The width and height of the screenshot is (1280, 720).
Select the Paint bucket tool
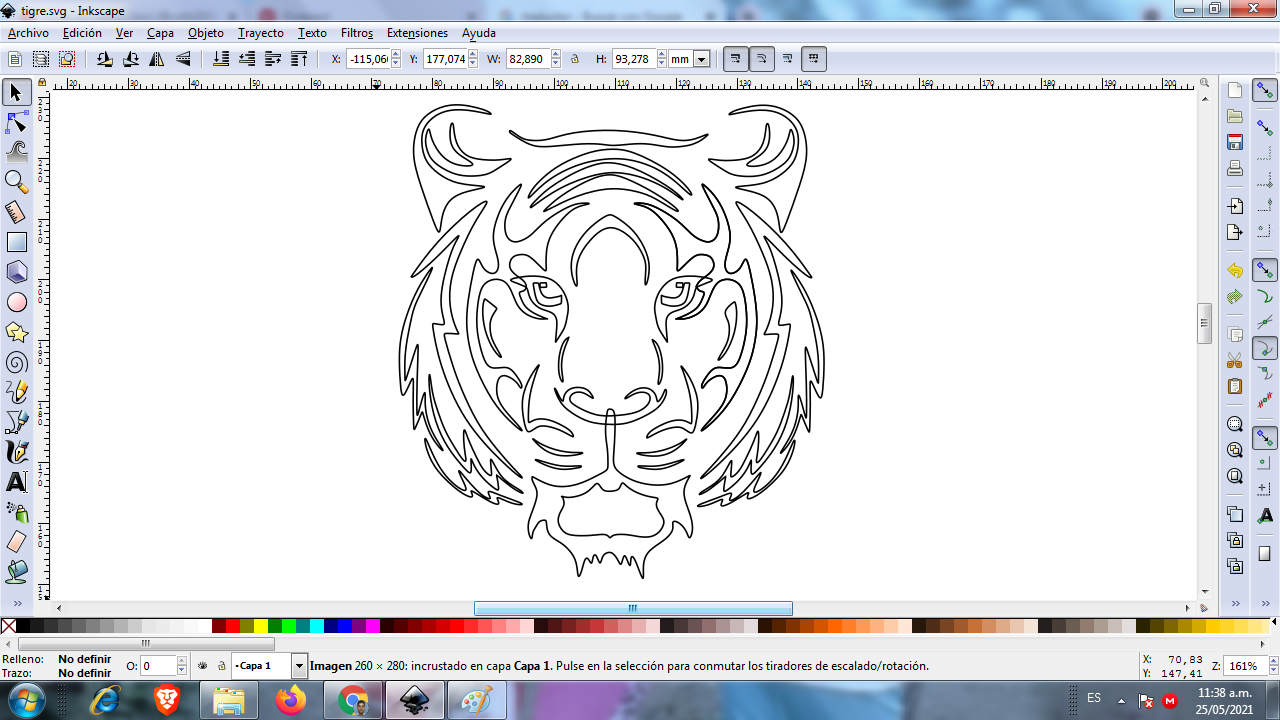[16, 571]
